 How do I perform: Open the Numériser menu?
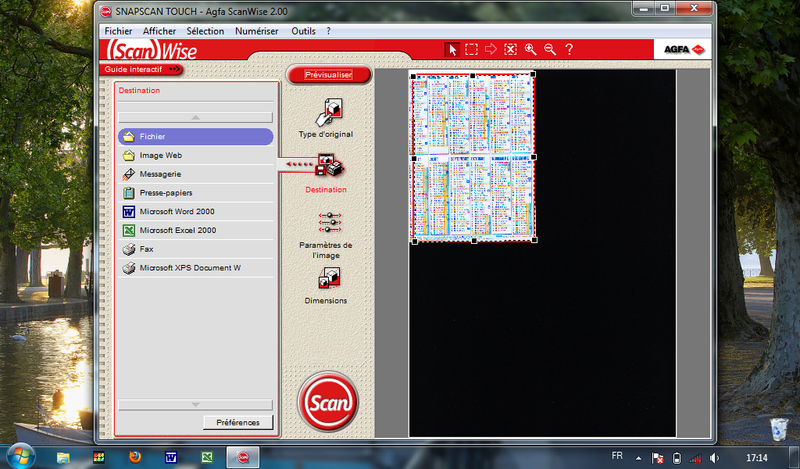257,31
